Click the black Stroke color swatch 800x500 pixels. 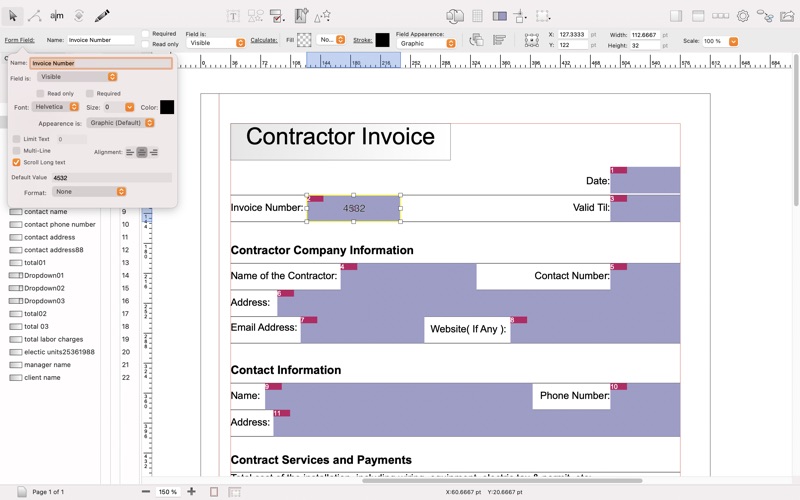coord(382,40)
